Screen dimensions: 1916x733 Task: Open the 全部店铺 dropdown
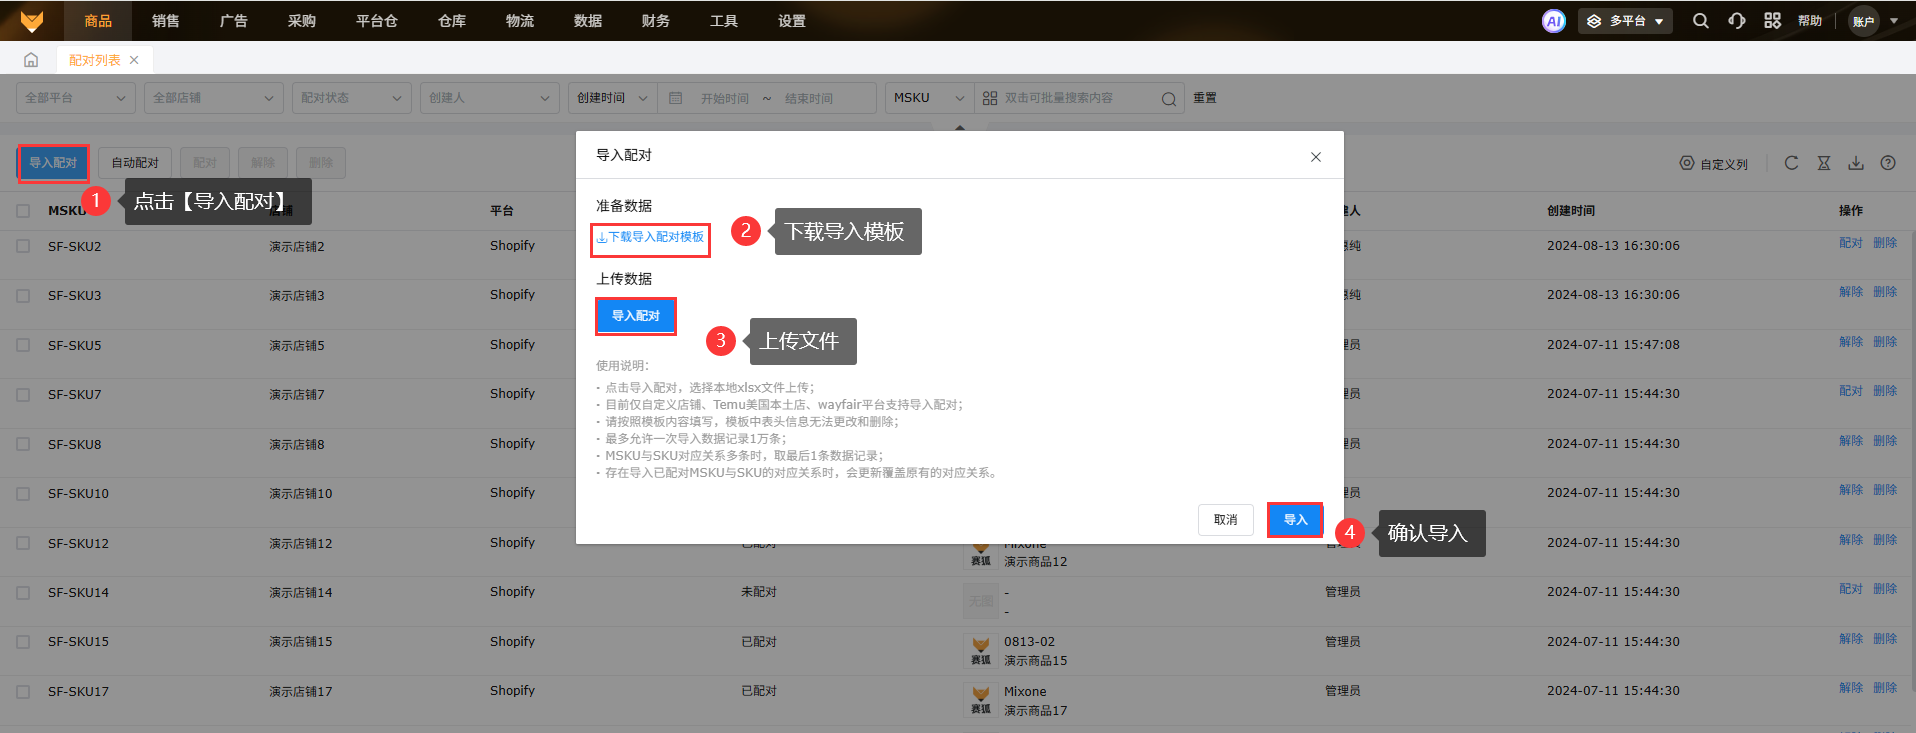[x=214, y=98]
